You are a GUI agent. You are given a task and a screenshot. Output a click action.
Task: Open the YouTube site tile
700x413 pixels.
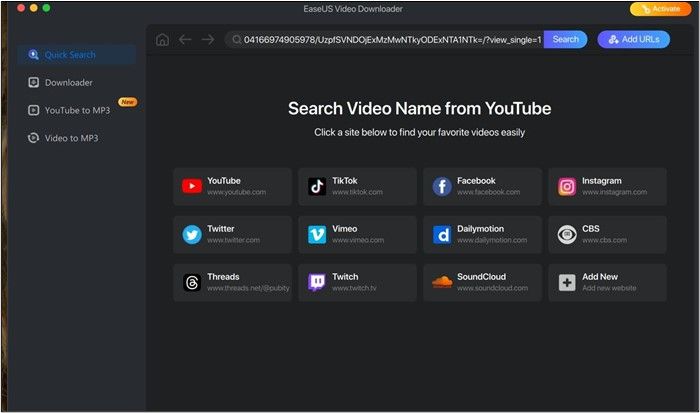pos(232,186)
